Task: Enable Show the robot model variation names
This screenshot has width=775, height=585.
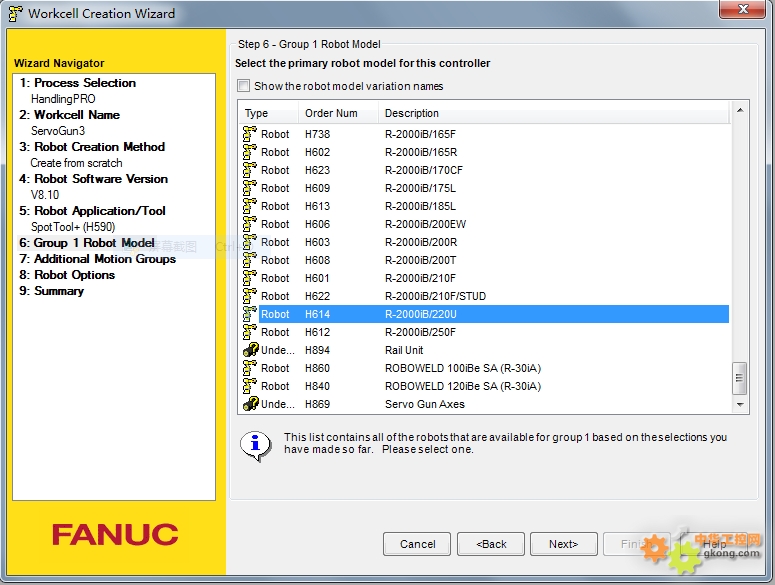Action: [243, 86]
